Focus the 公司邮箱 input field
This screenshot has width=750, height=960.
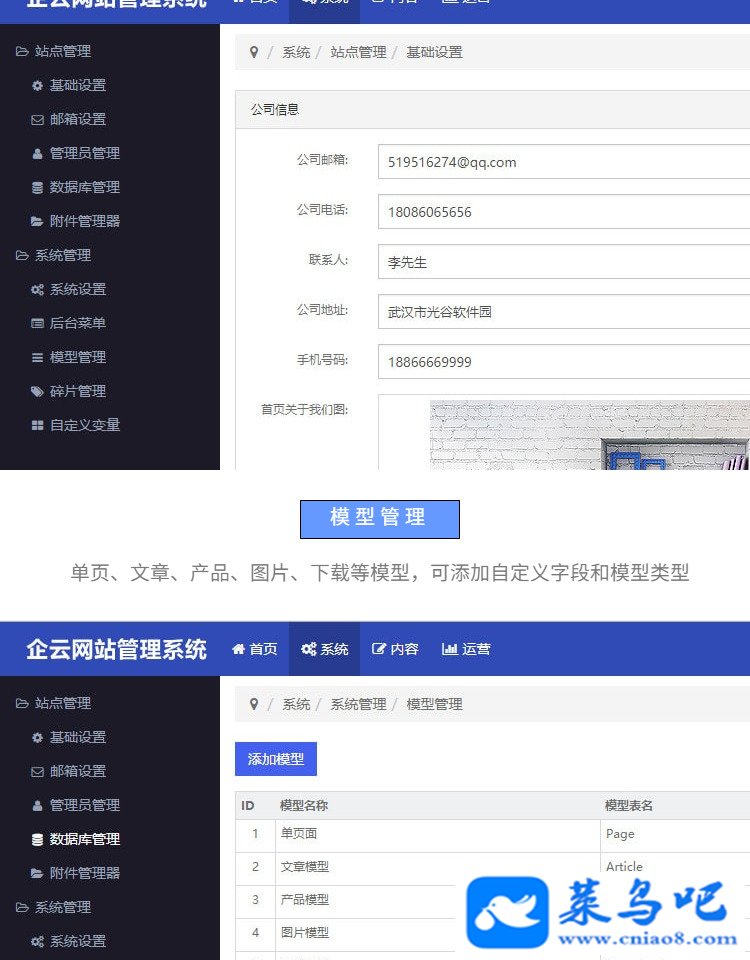tap(564, 162)
